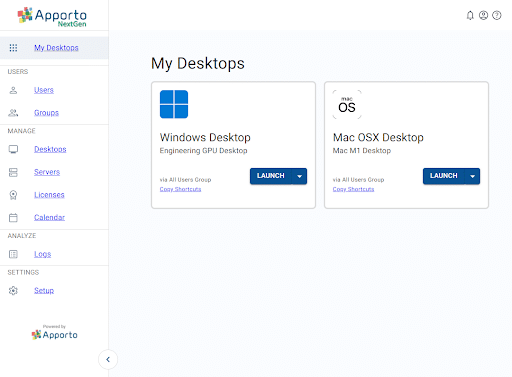
Task: Click the Calendar icon in sidebar
Action: click(x=13, y=217)
